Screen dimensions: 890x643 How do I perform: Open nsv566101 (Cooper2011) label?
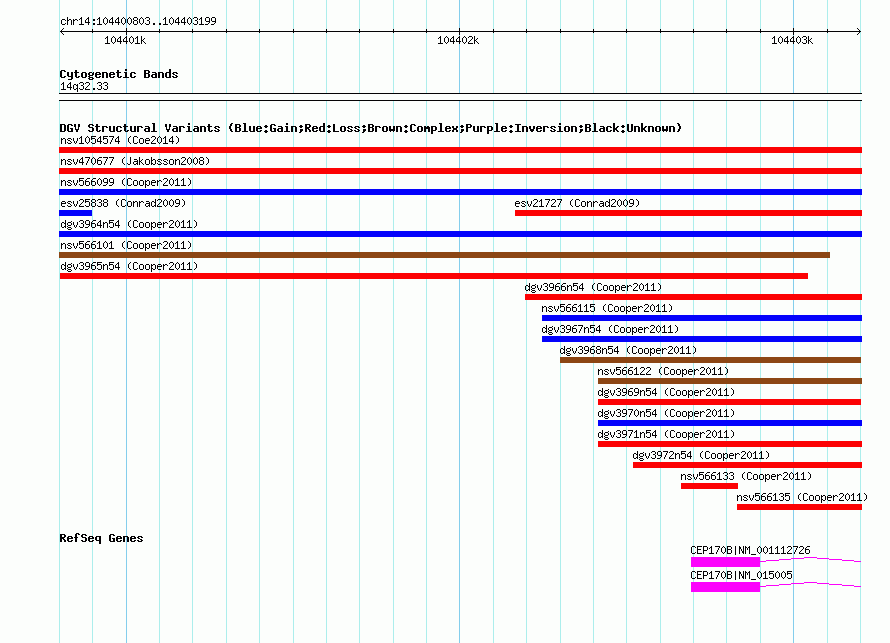pyautogui.click(x=126, y=245)
